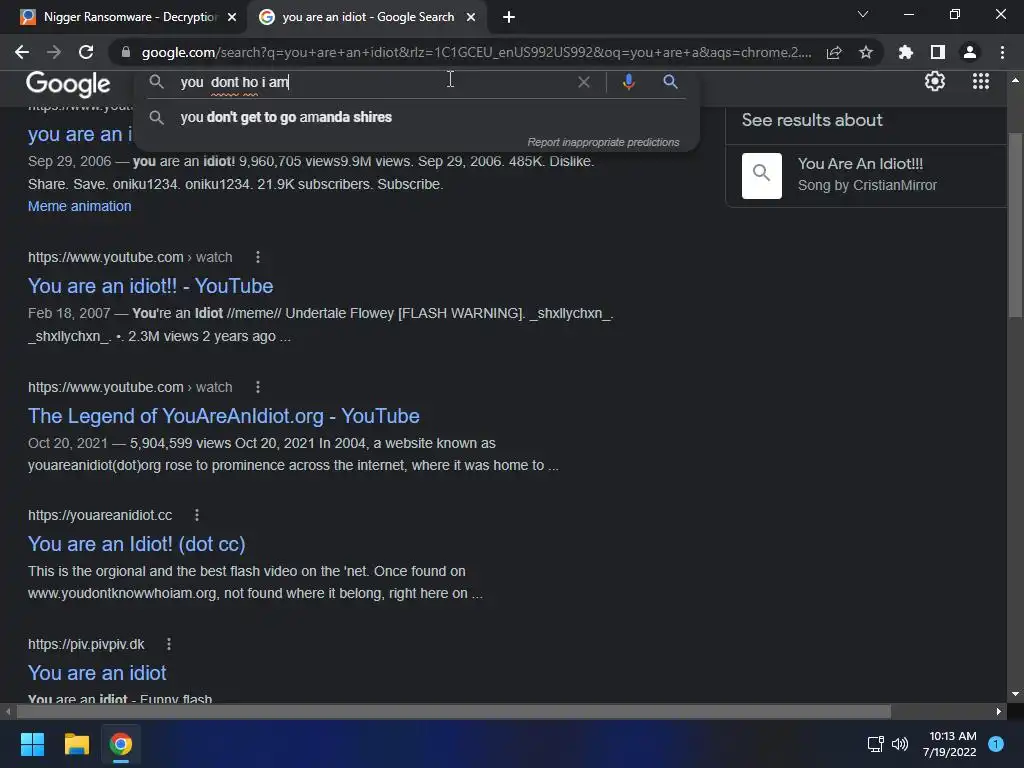Image resolution: width=1024 pixels, height=768 pixels.
Task: Open the Chrome profile icon
Action: click(970, 52)
